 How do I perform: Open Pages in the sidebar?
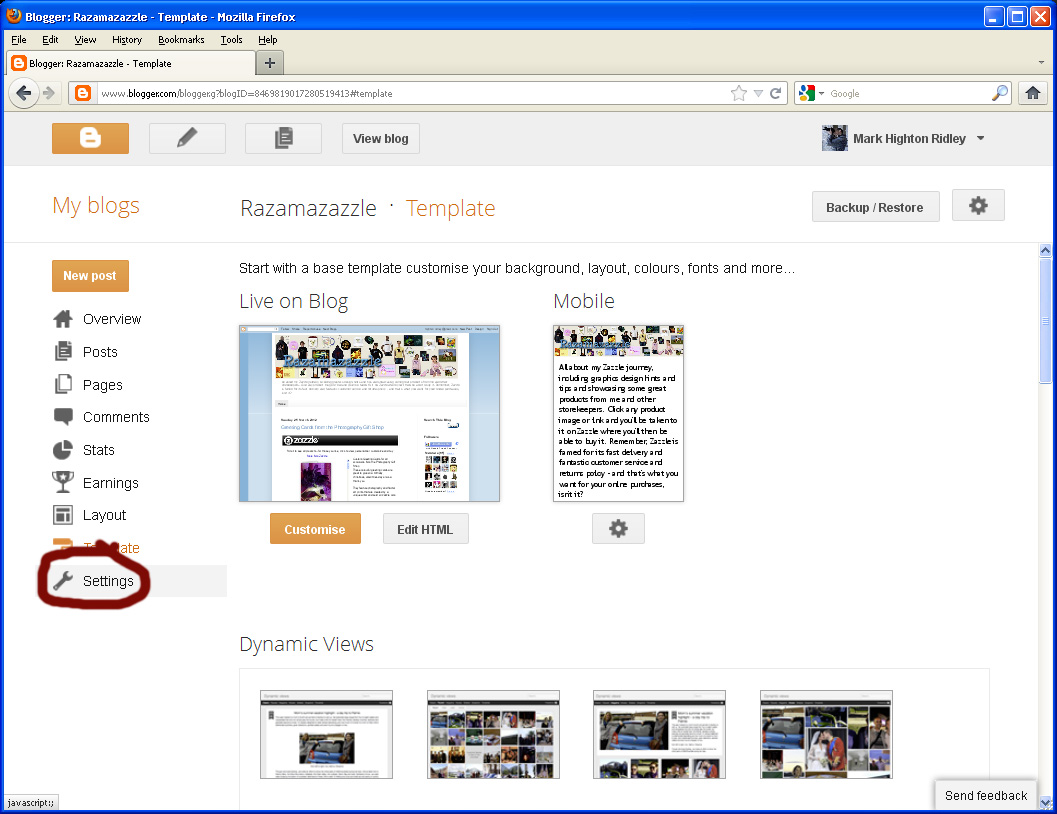tap(102, 385)
